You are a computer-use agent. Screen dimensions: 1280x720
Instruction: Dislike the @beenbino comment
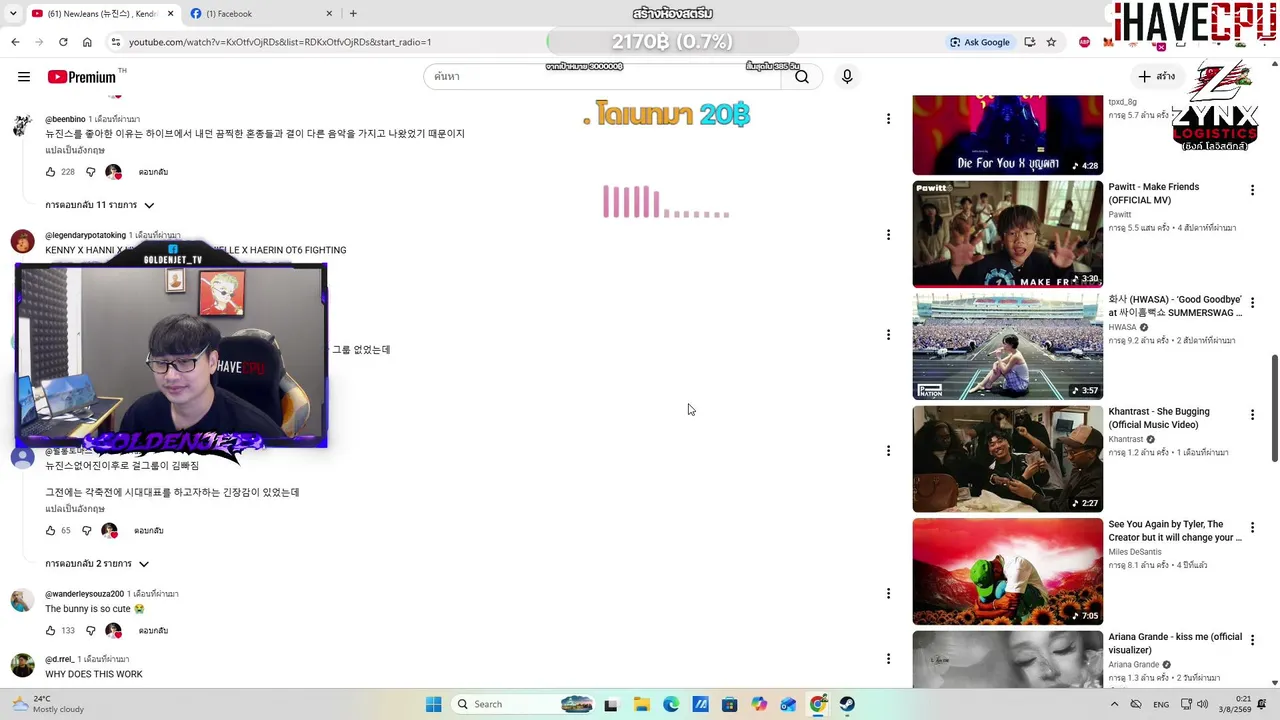tap(90, 172)
